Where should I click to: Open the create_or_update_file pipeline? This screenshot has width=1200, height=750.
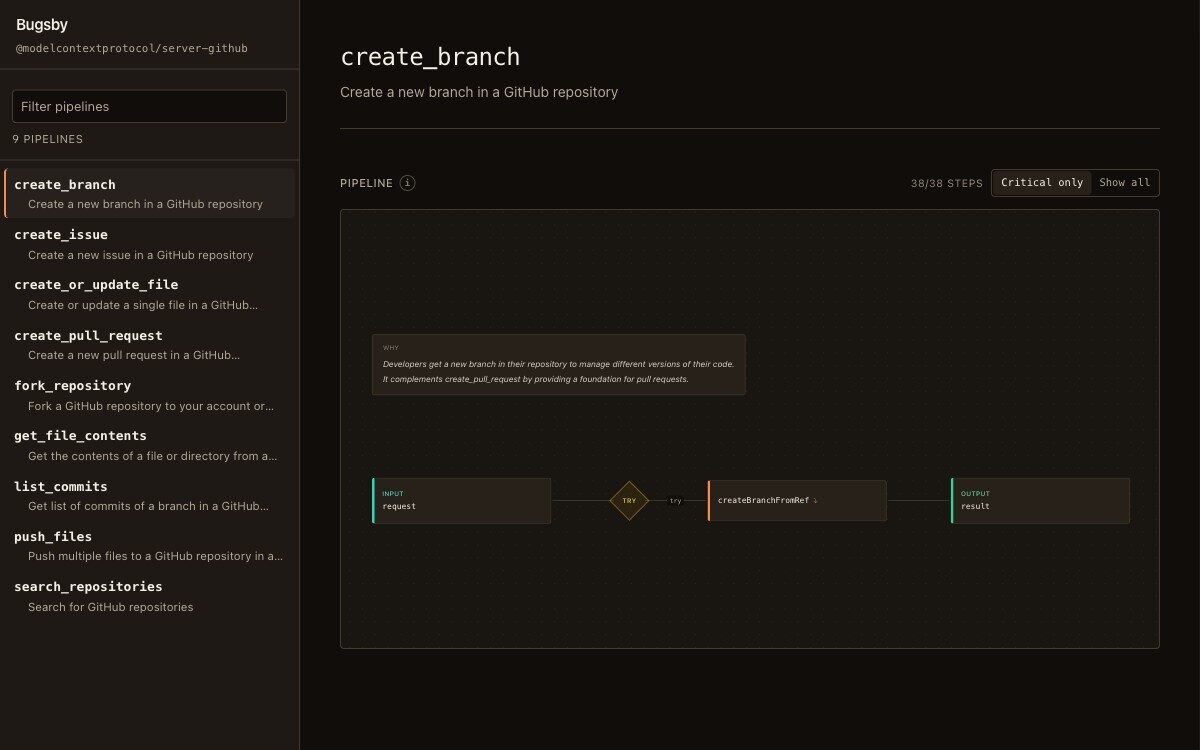tap(150, 294)
